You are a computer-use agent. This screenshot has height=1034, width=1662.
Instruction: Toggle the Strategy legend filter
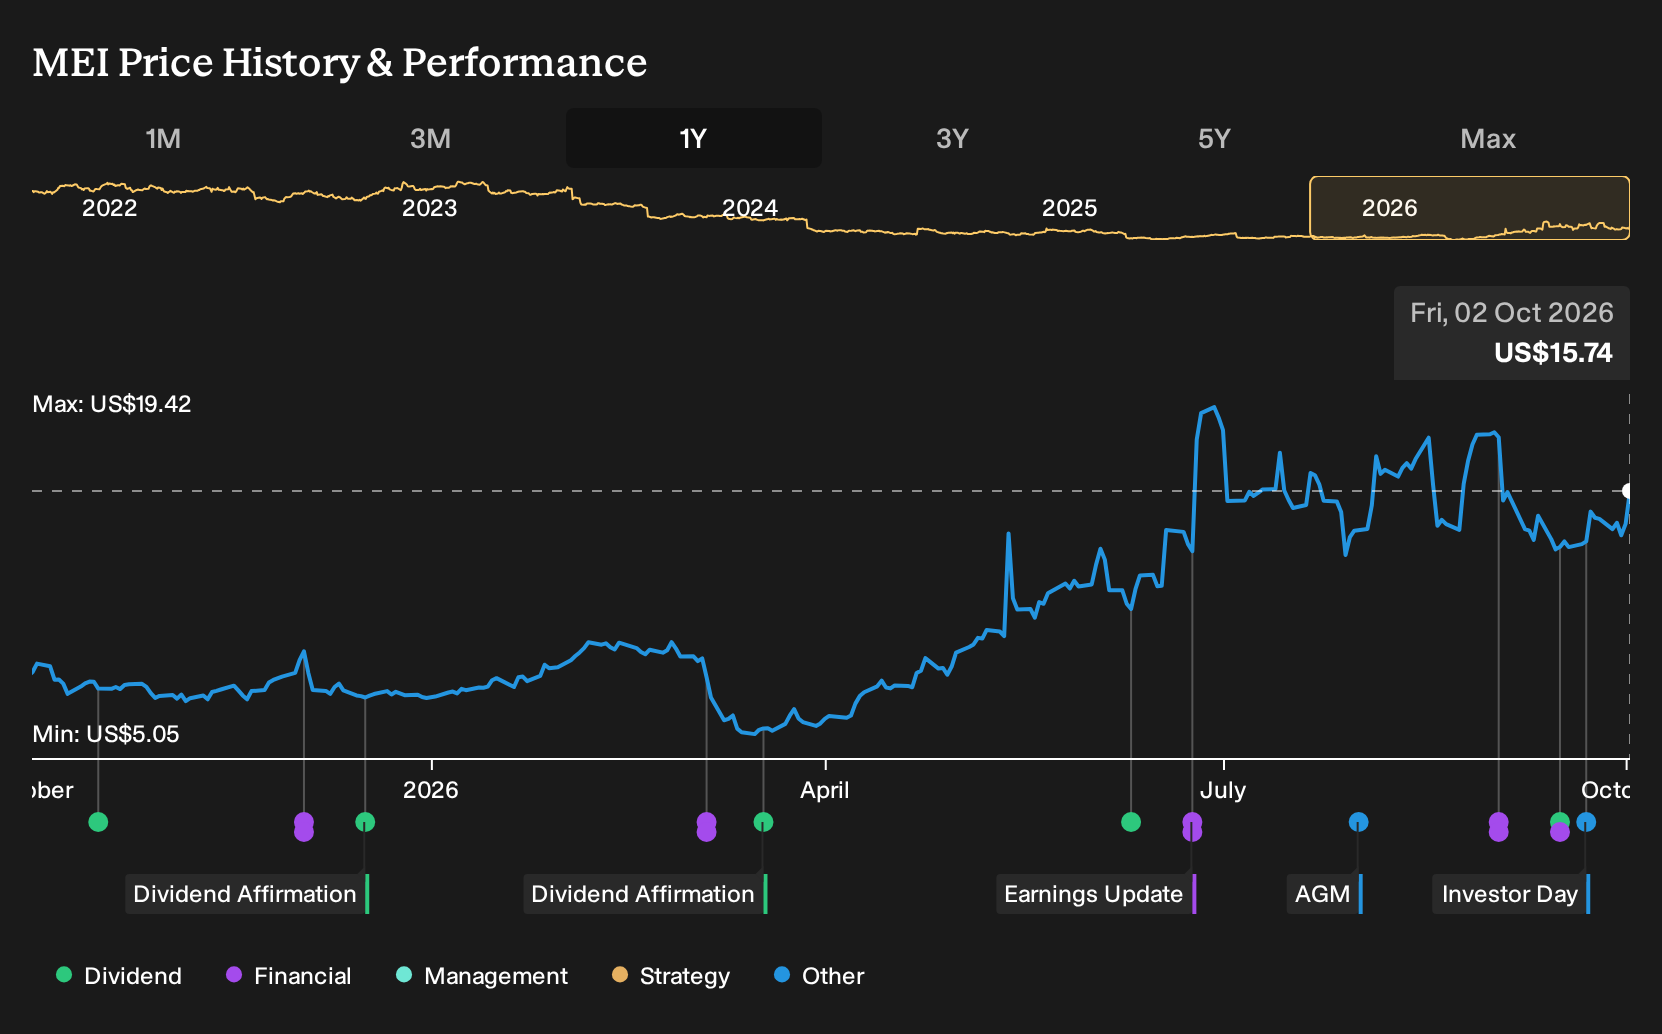671,976
